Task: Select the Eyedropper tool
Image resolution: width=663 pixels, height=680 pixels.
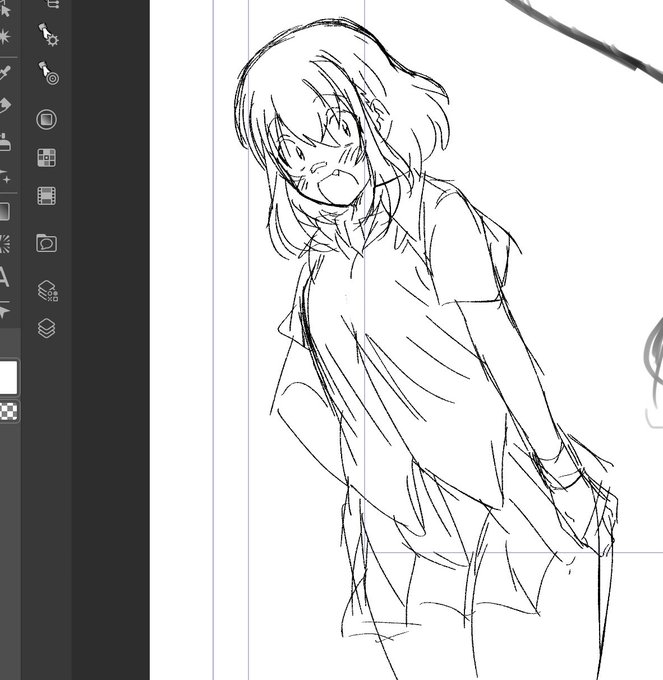Action: [x=4, y=72]
